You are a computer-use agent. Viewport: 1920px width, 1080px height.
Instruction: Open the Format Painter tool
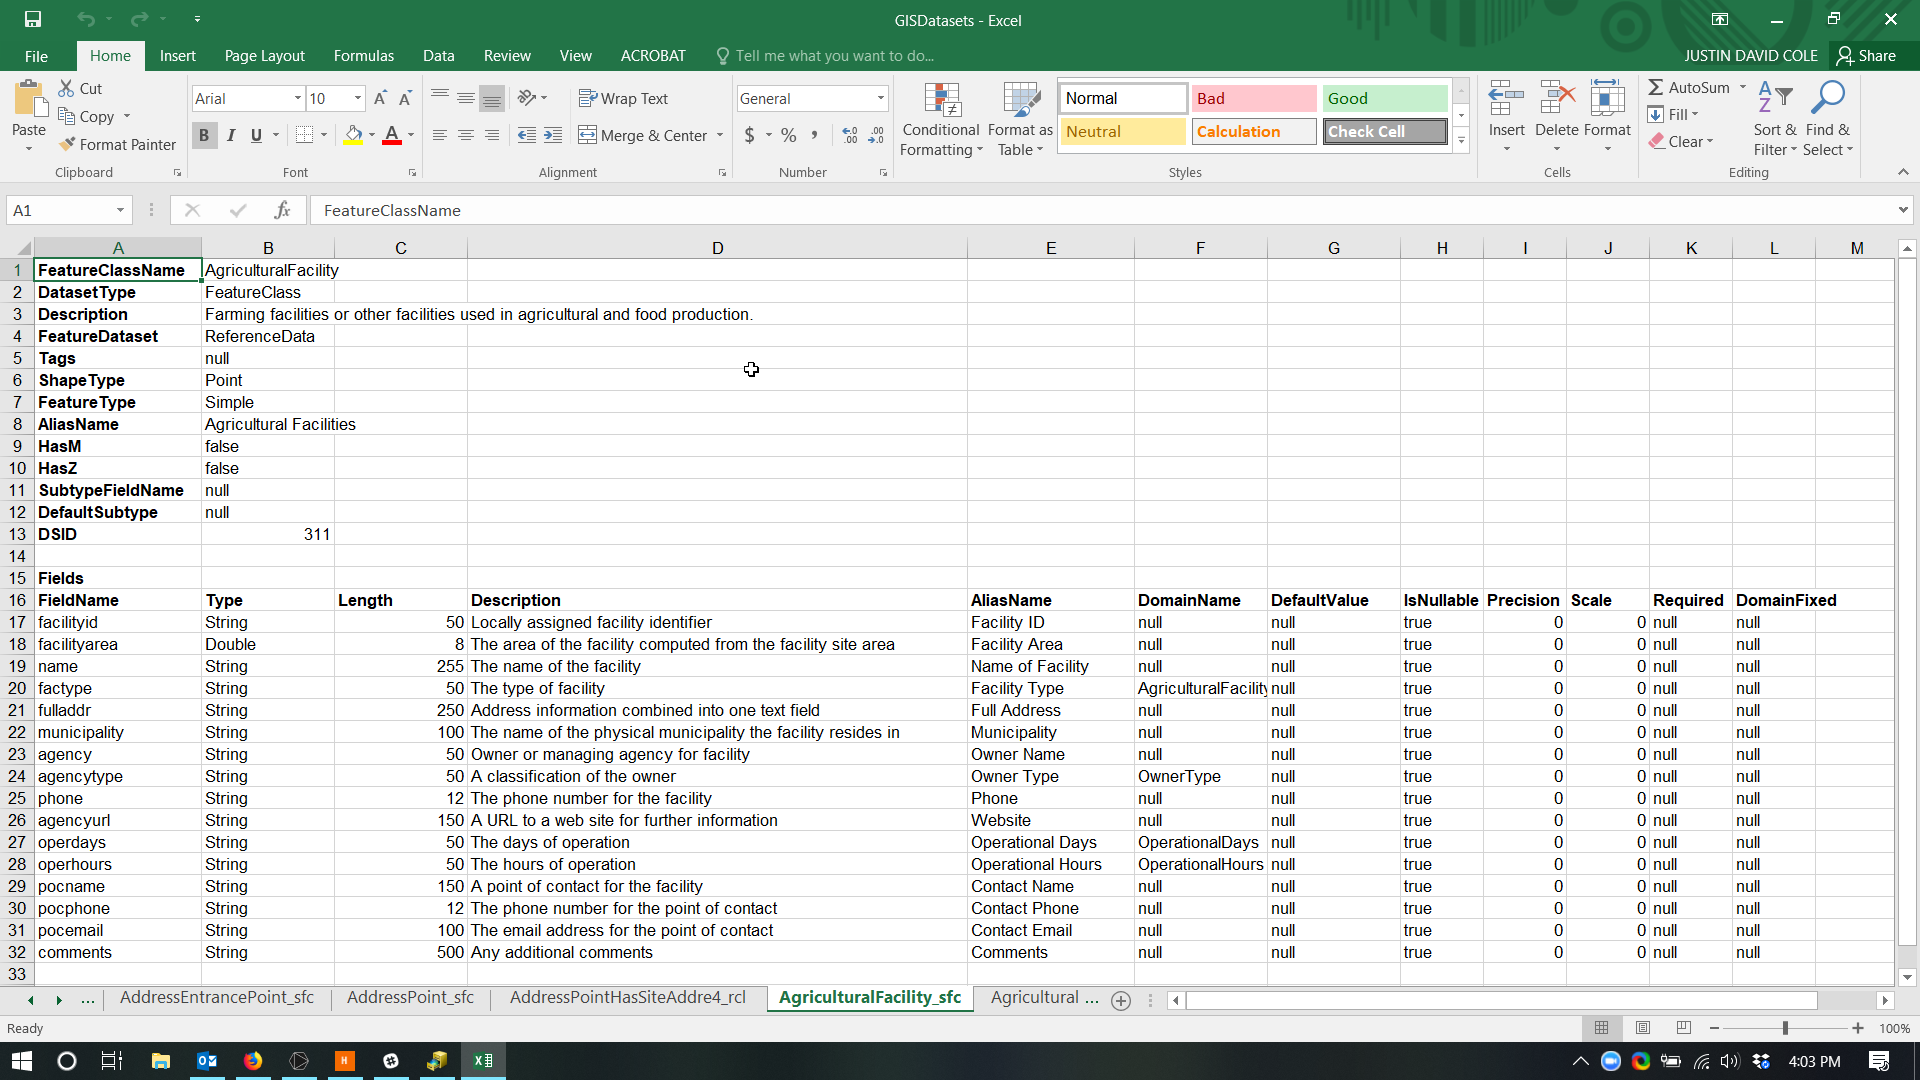click(117, 144)
